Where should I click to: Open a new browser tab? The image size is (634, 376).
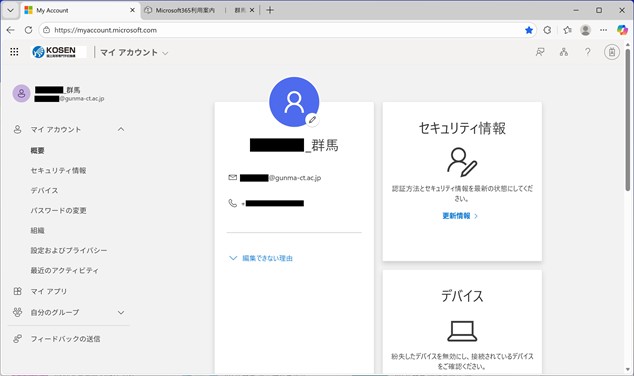(270, 10)
